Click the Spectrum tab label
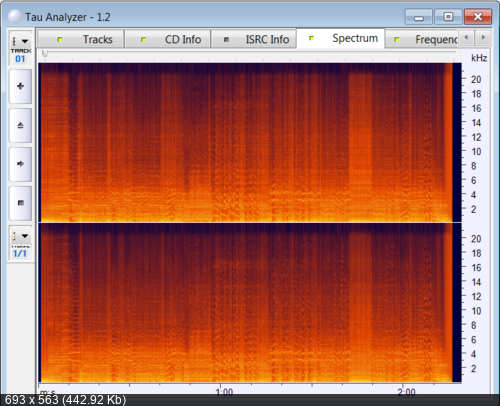Image resolution: width=500 pixels, height=406 pixels. click(355, 38)
